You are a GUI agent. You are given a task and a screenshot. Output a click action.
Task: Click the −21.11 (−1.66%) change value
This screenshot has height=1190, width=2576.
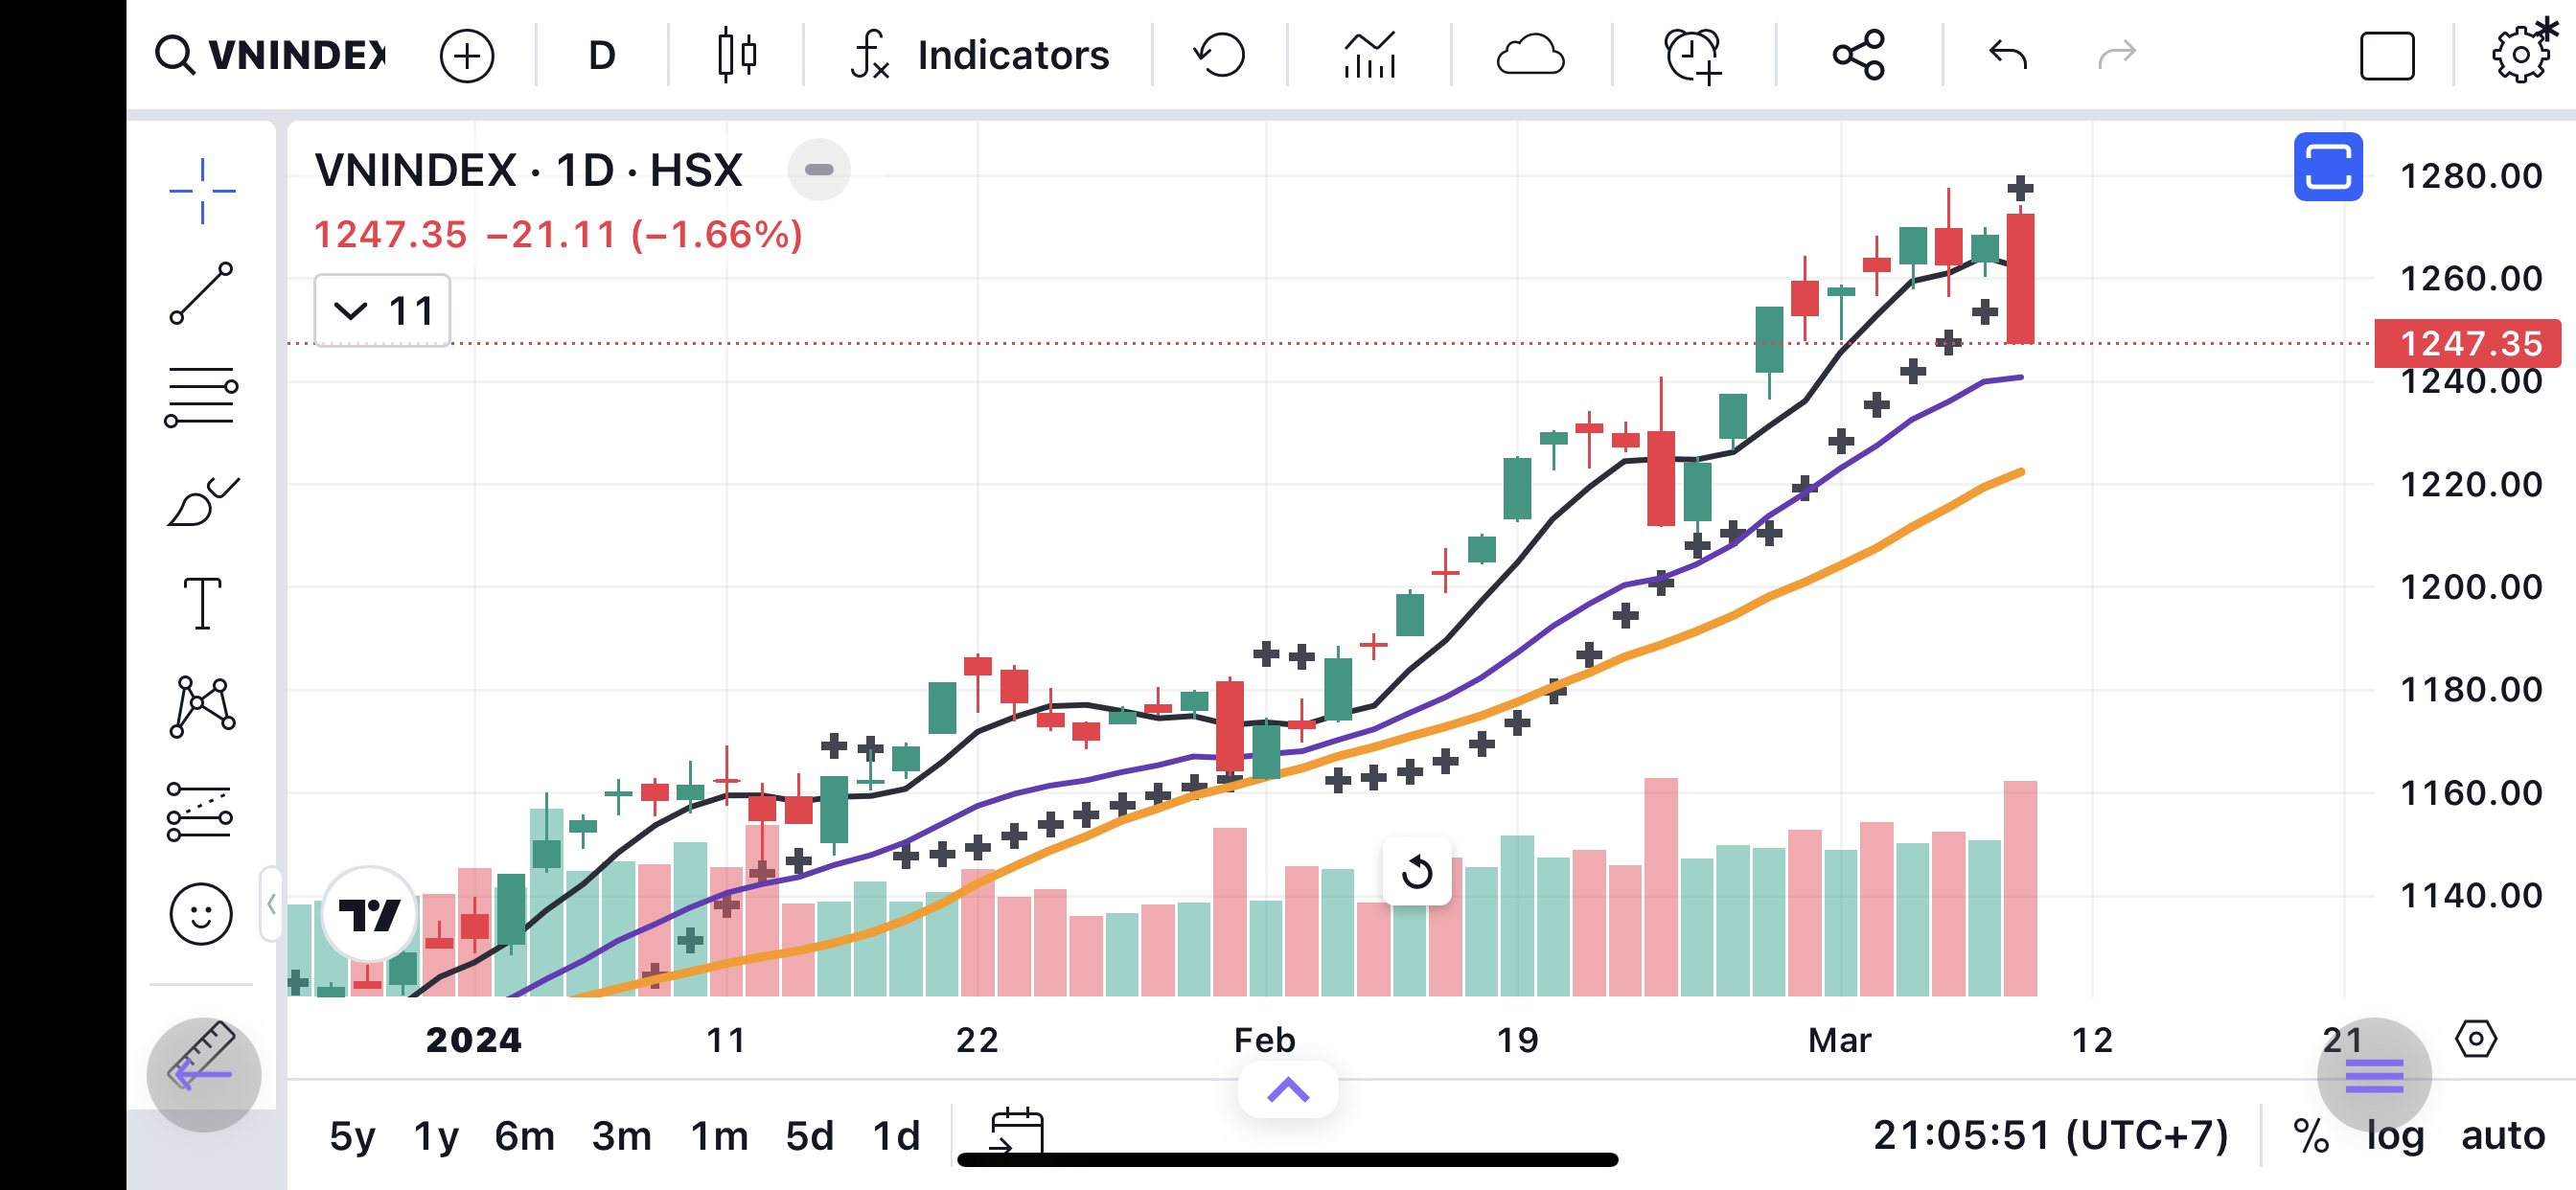pos(644,235)
